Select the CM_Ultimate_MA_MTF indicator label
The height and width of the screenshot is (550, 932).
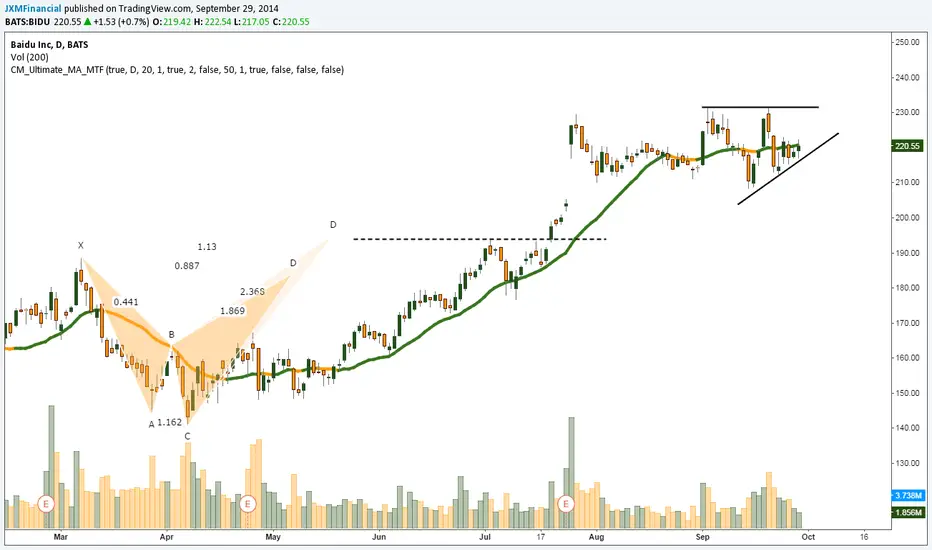pyautogui.click(x=177, y=70)
